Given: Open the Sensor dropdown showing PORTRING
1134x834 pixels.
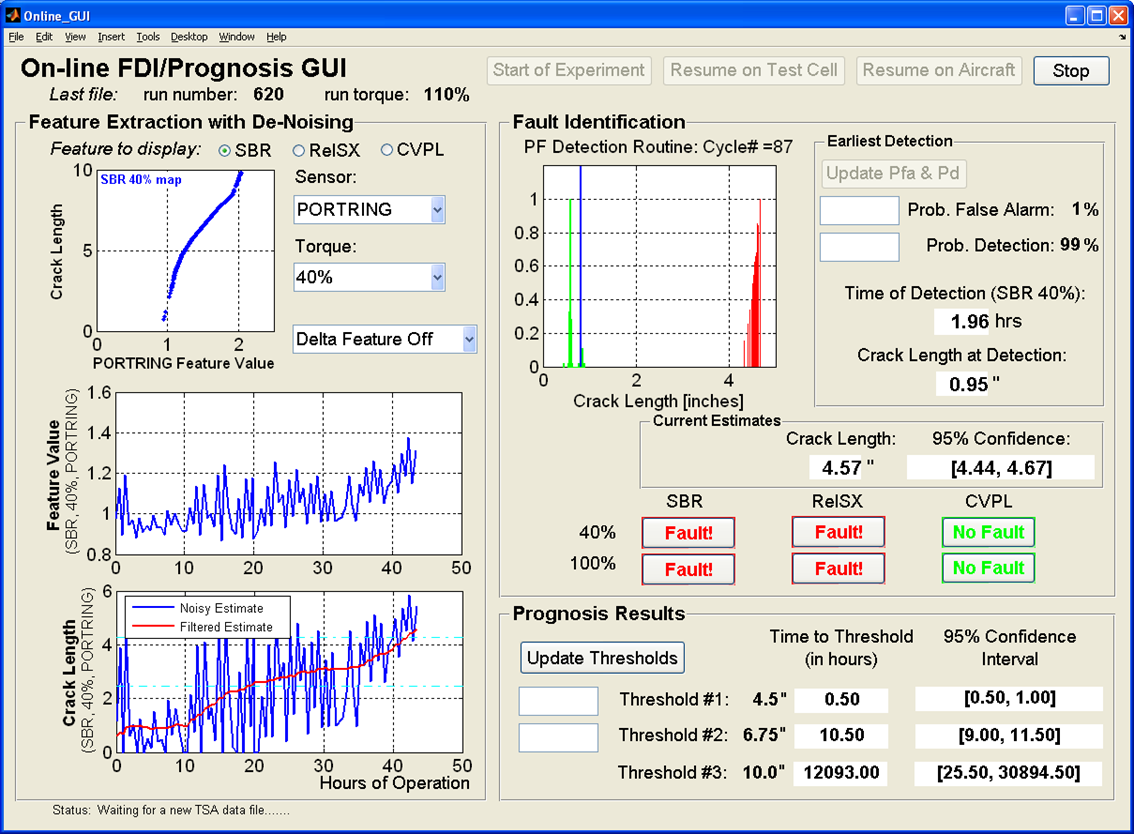Looking at the screenshot, I should click(x=369, y=210).
